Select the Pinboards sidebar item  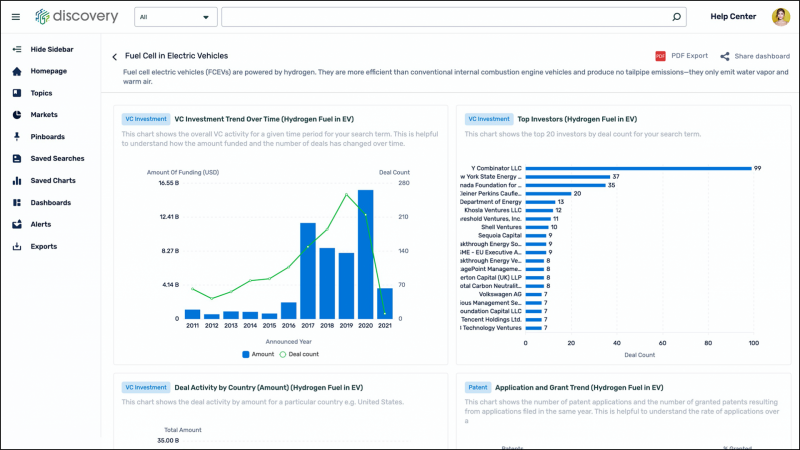point(47,136)
